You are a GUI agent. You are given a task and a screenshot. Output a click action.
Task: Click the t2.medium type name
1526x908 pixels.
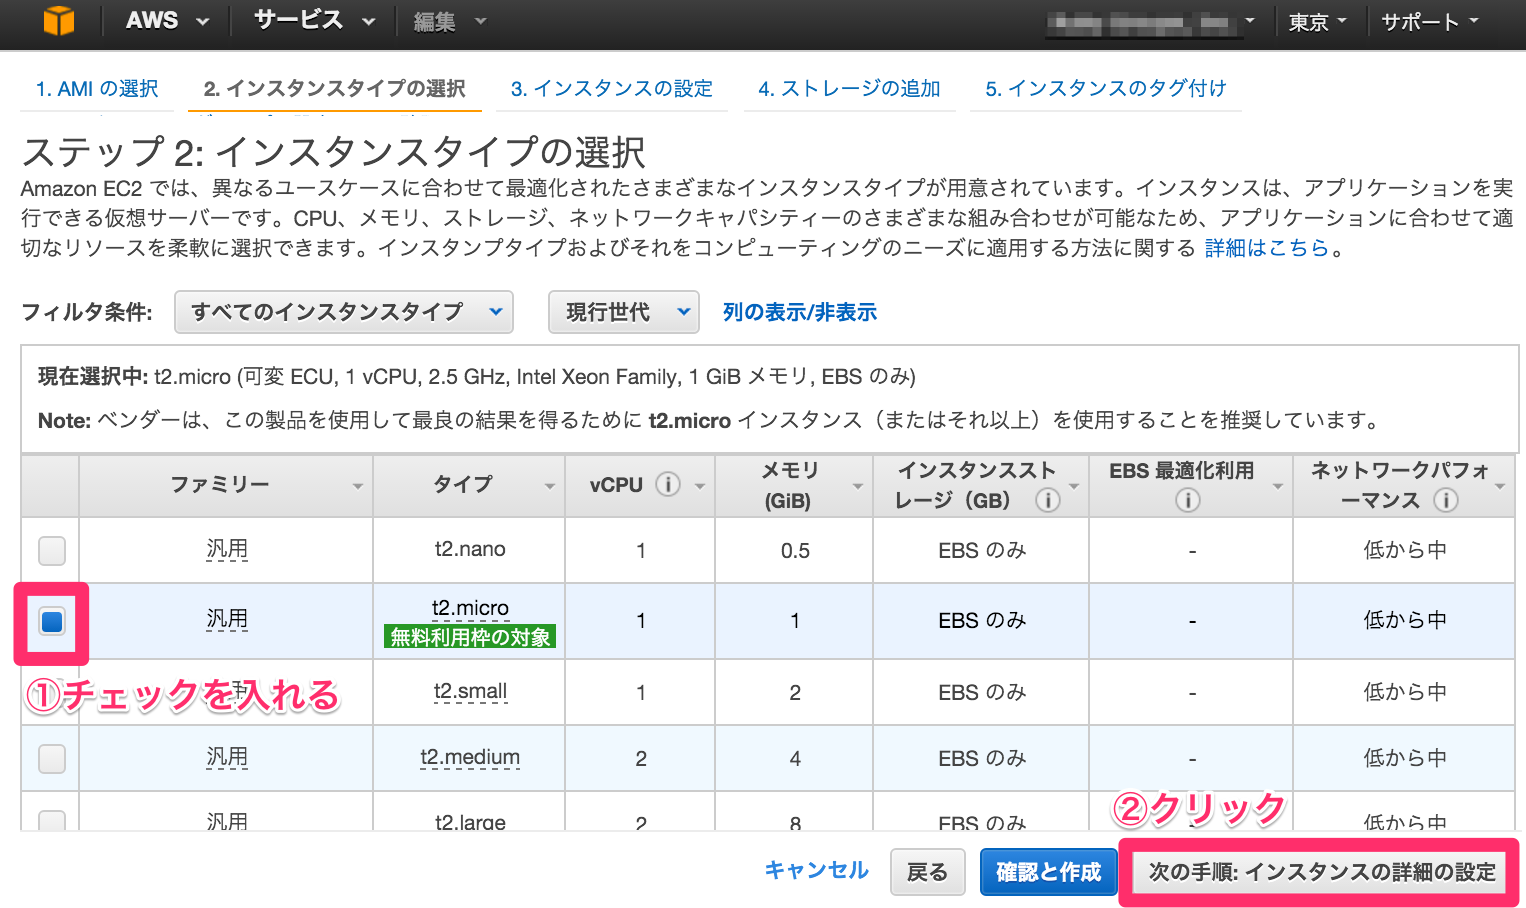(x=470, y=757)
